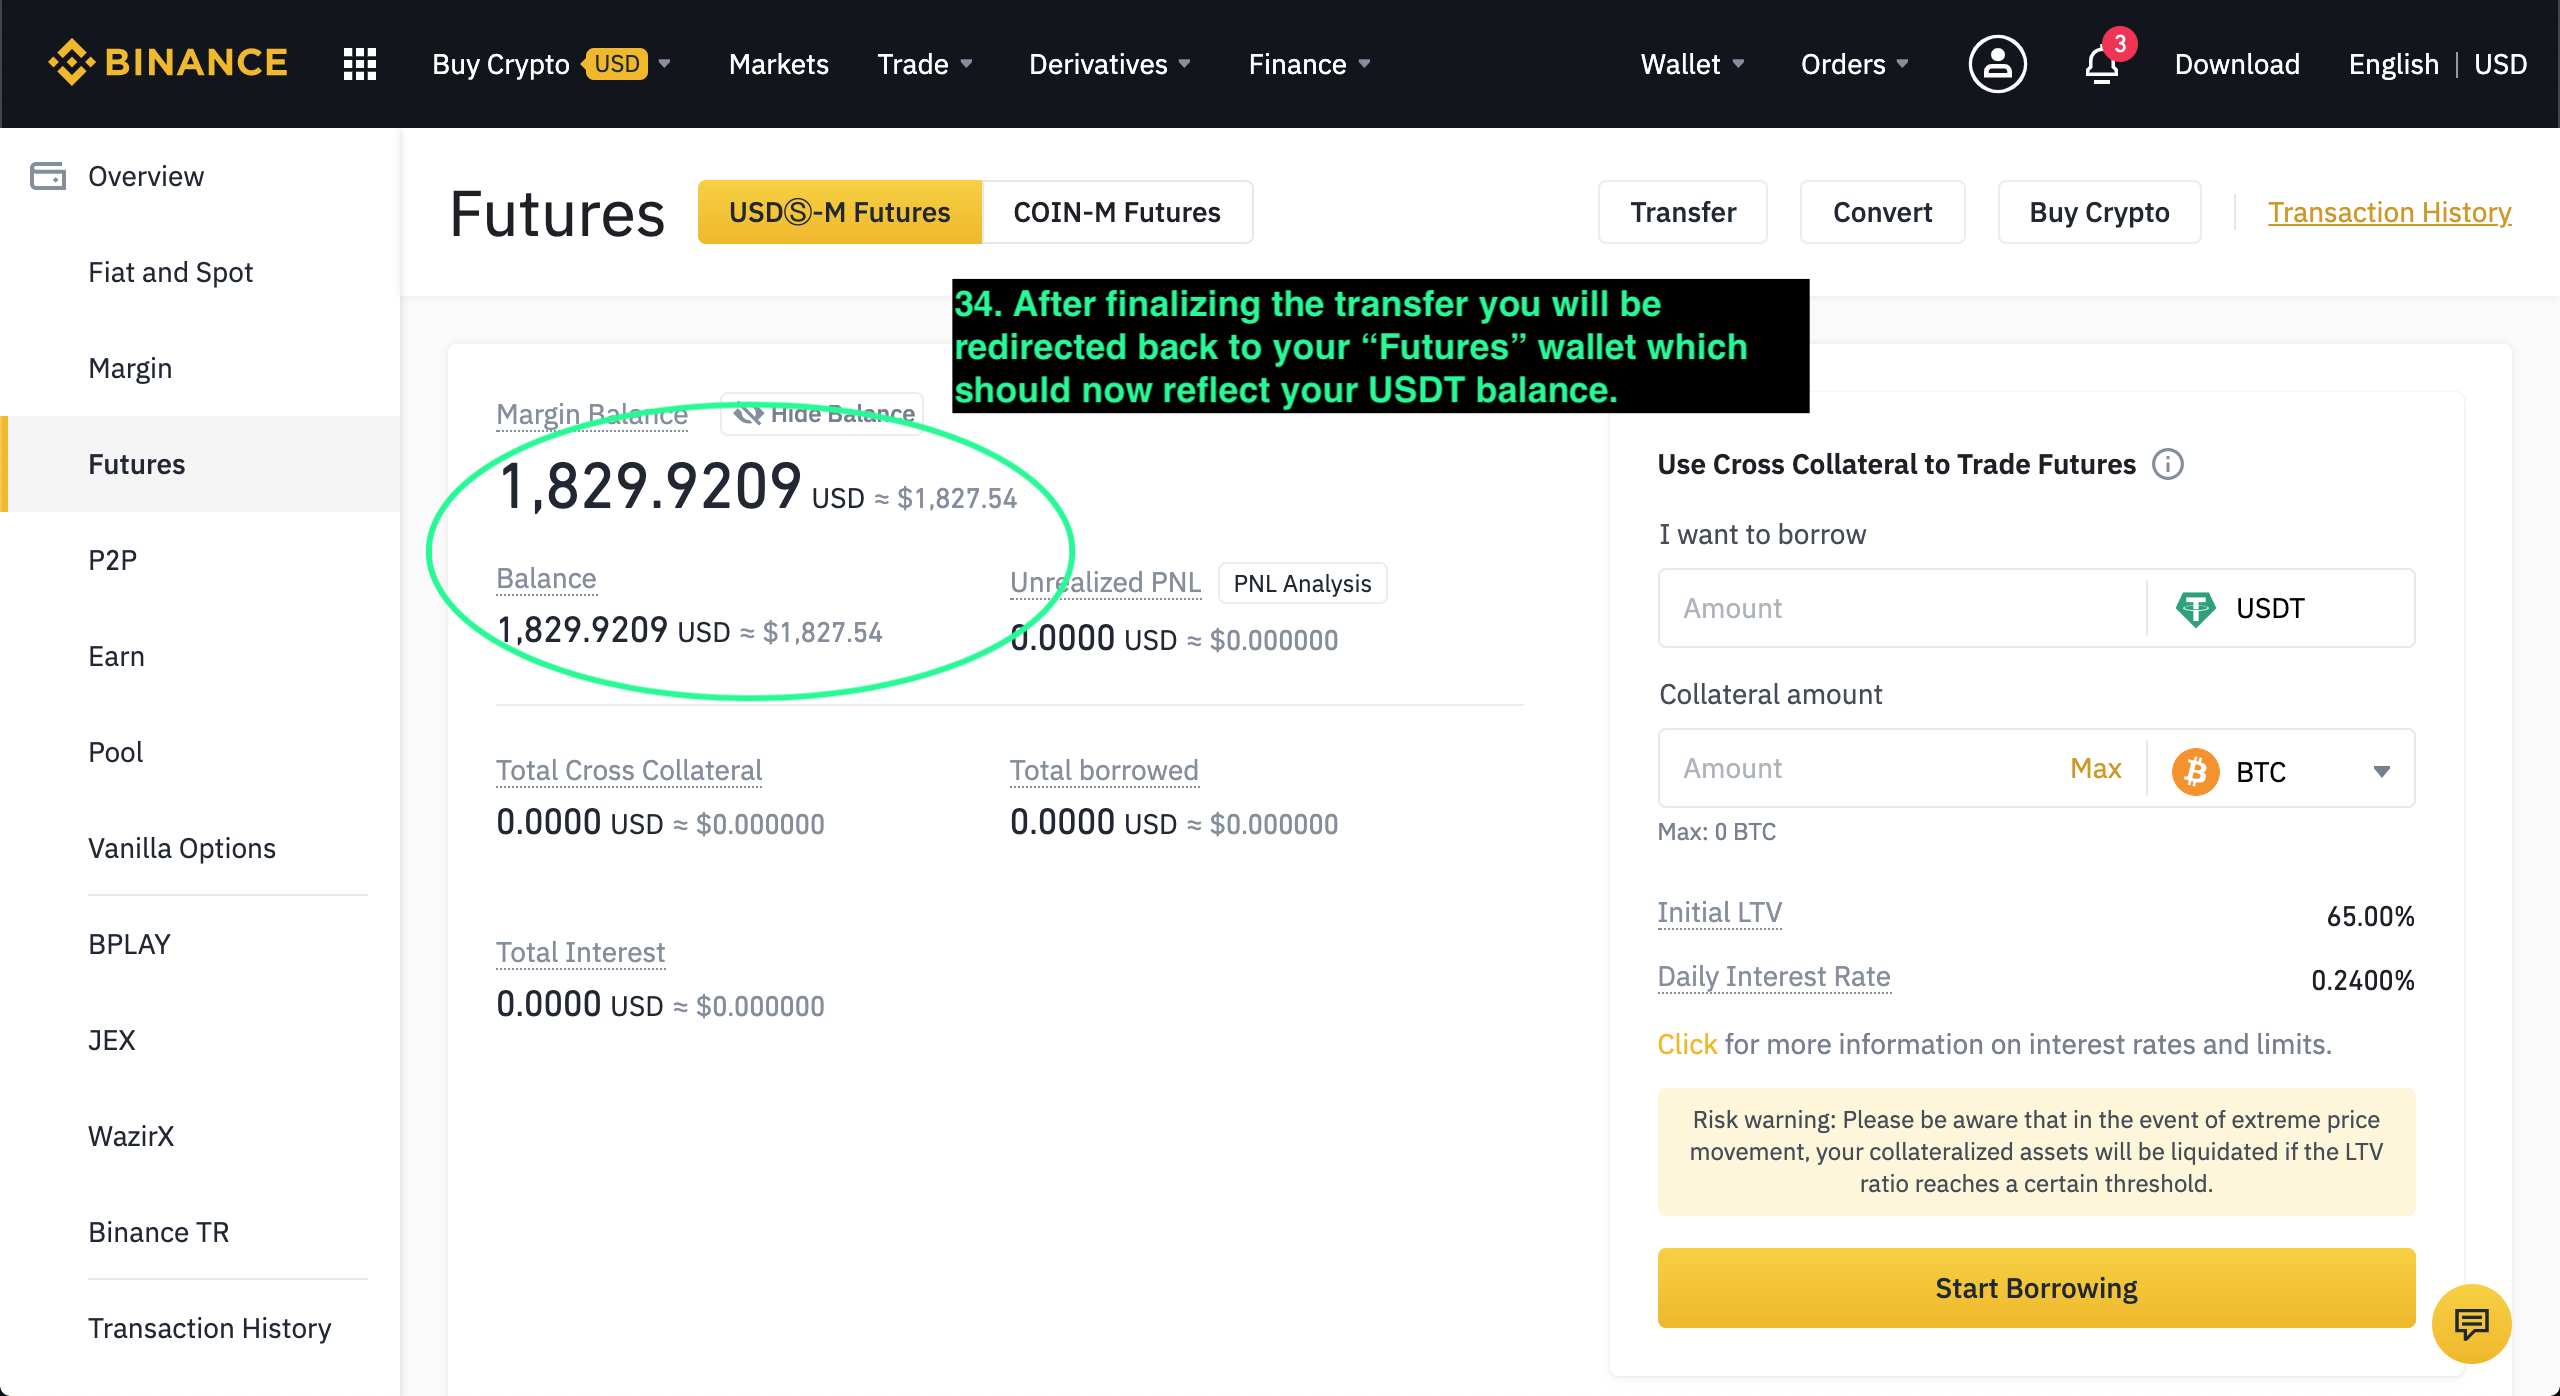Click the Daily Interest Rate label
Viewport: 2560px width, 1396px height.
click(1774, 976)
